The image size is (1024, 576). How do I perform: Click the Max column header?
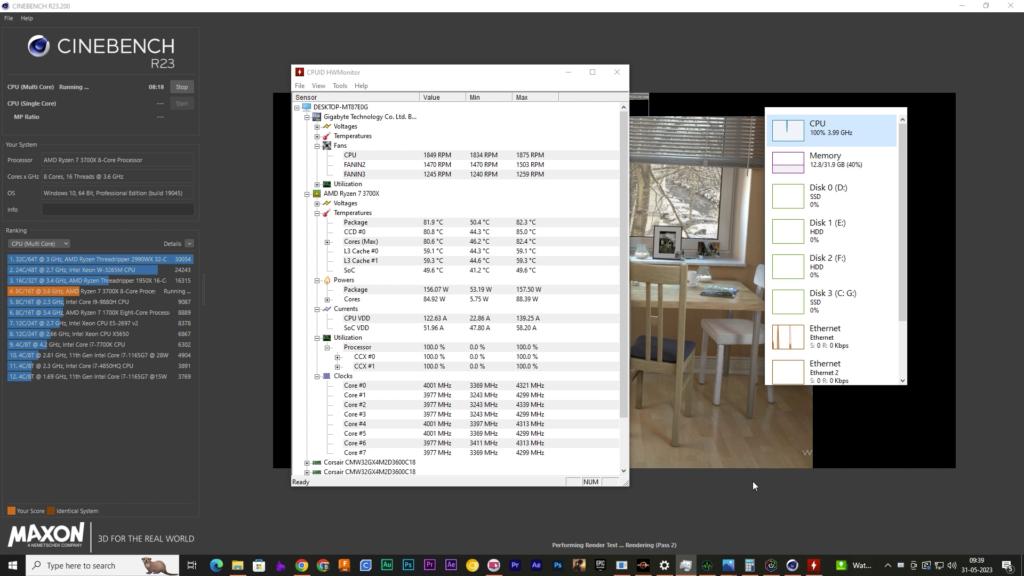click(536, 97)
